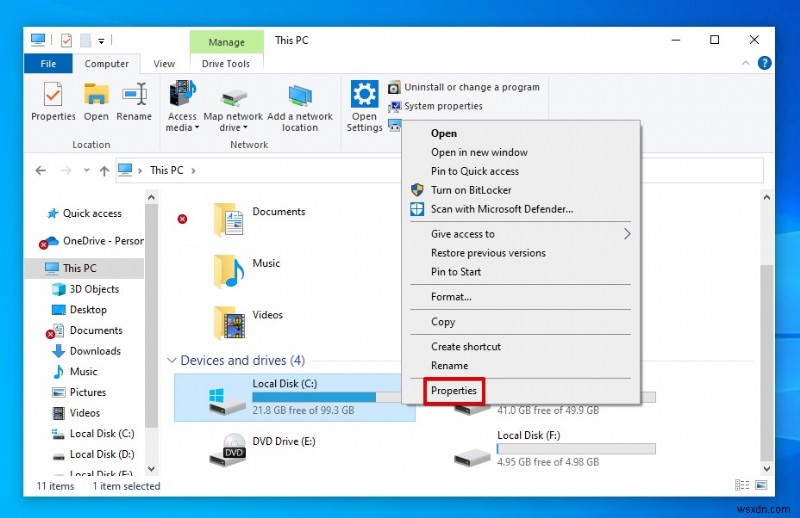Click the Up one level arrow

click(x=104, y=170)
